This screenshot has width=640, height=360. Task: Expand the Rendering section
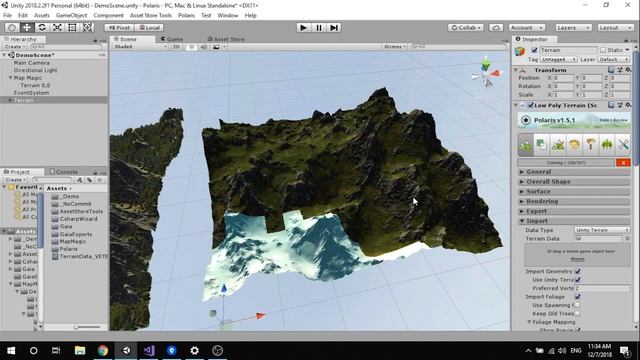(575, 201)
